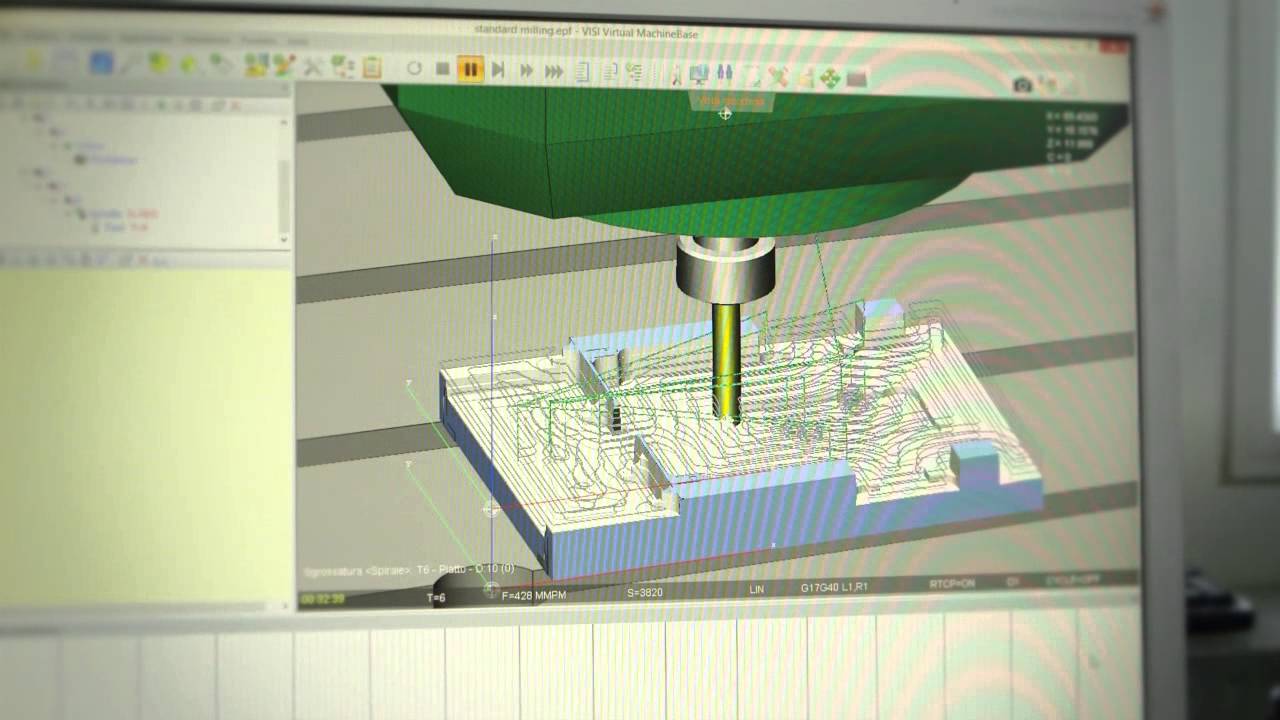Click the down arrow of the tree panel scrollbar
The image size is (1280, 720).
[x=283, y=239]
